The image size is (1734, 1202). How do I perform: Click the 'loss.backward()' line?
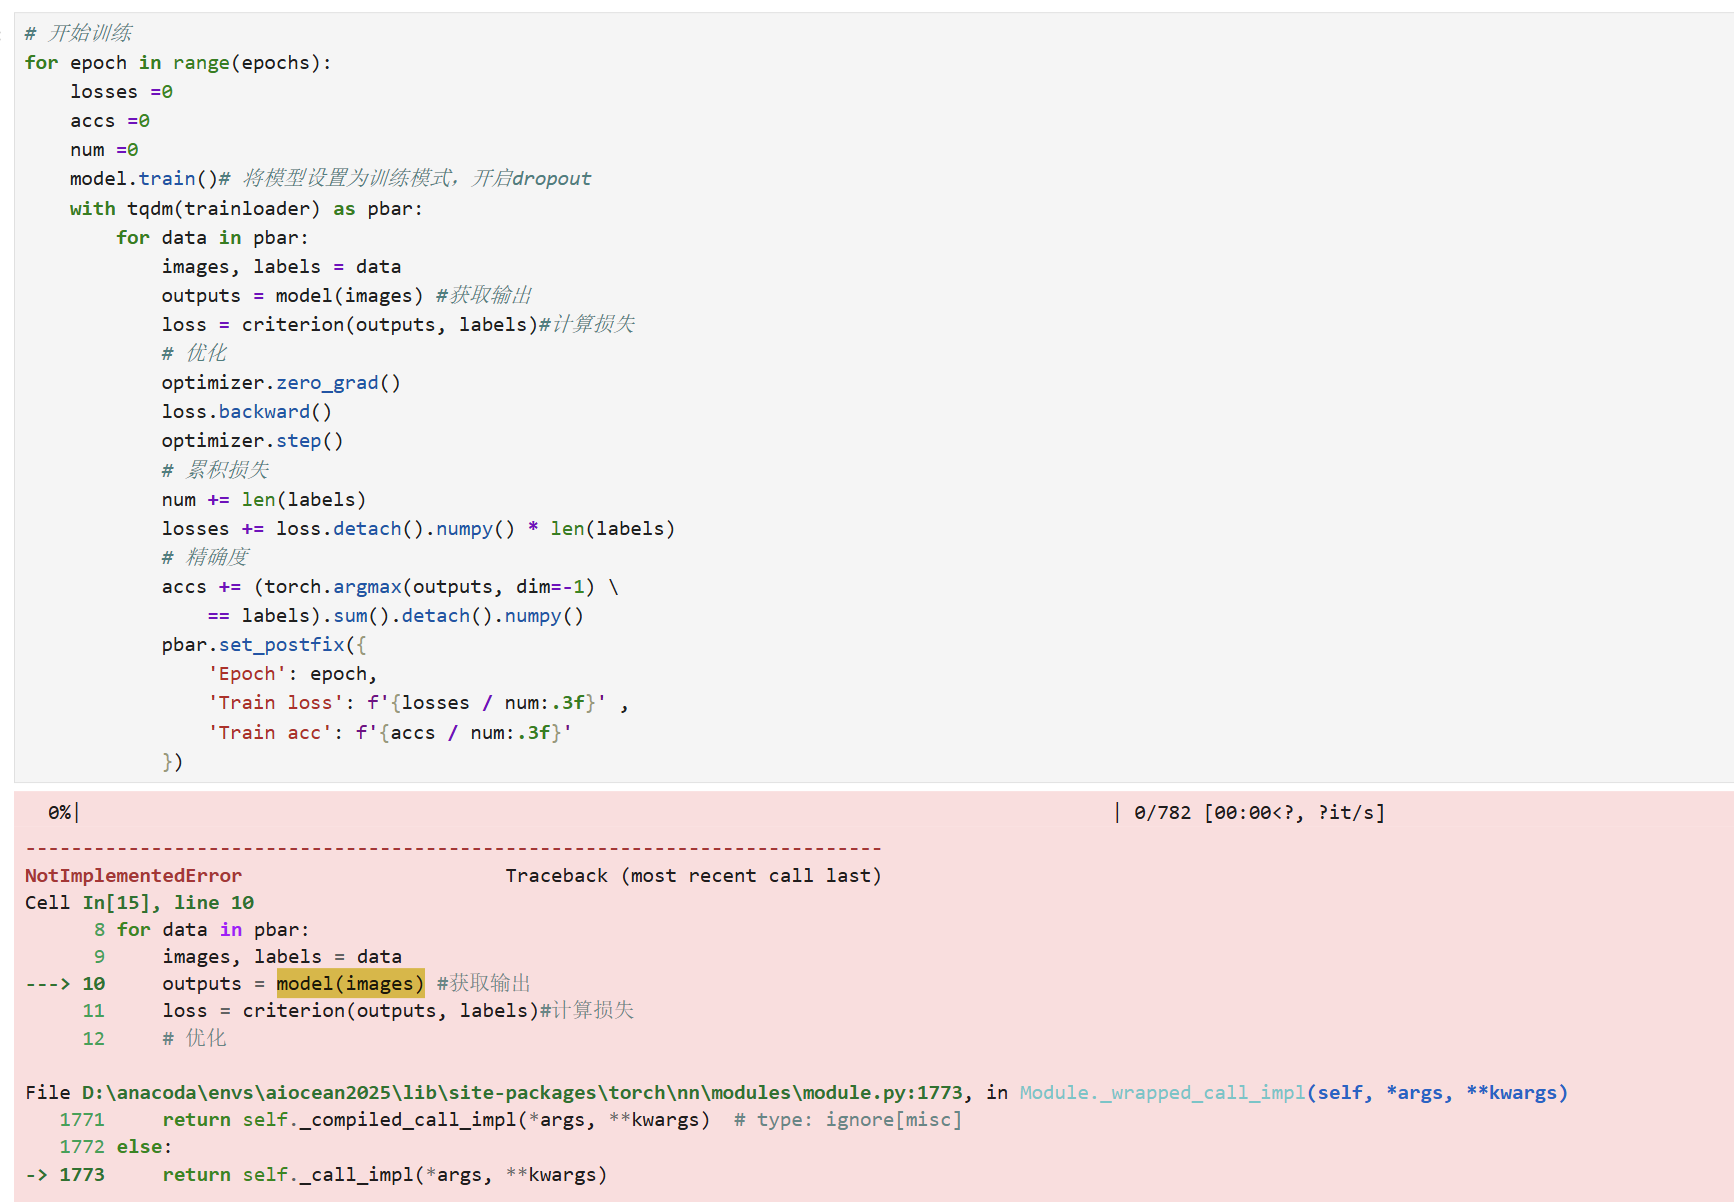[x=247, y=412]
